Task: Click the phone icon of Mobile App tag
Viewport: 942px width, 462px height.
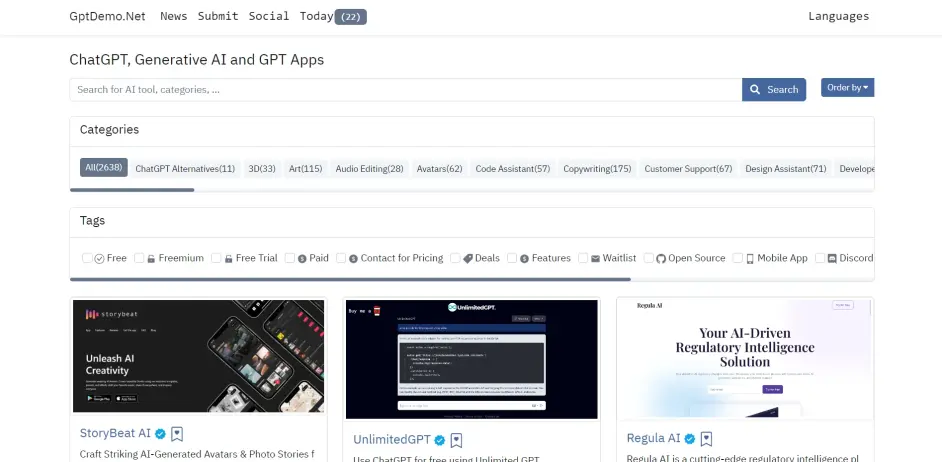Action: (x=750, y=258)
